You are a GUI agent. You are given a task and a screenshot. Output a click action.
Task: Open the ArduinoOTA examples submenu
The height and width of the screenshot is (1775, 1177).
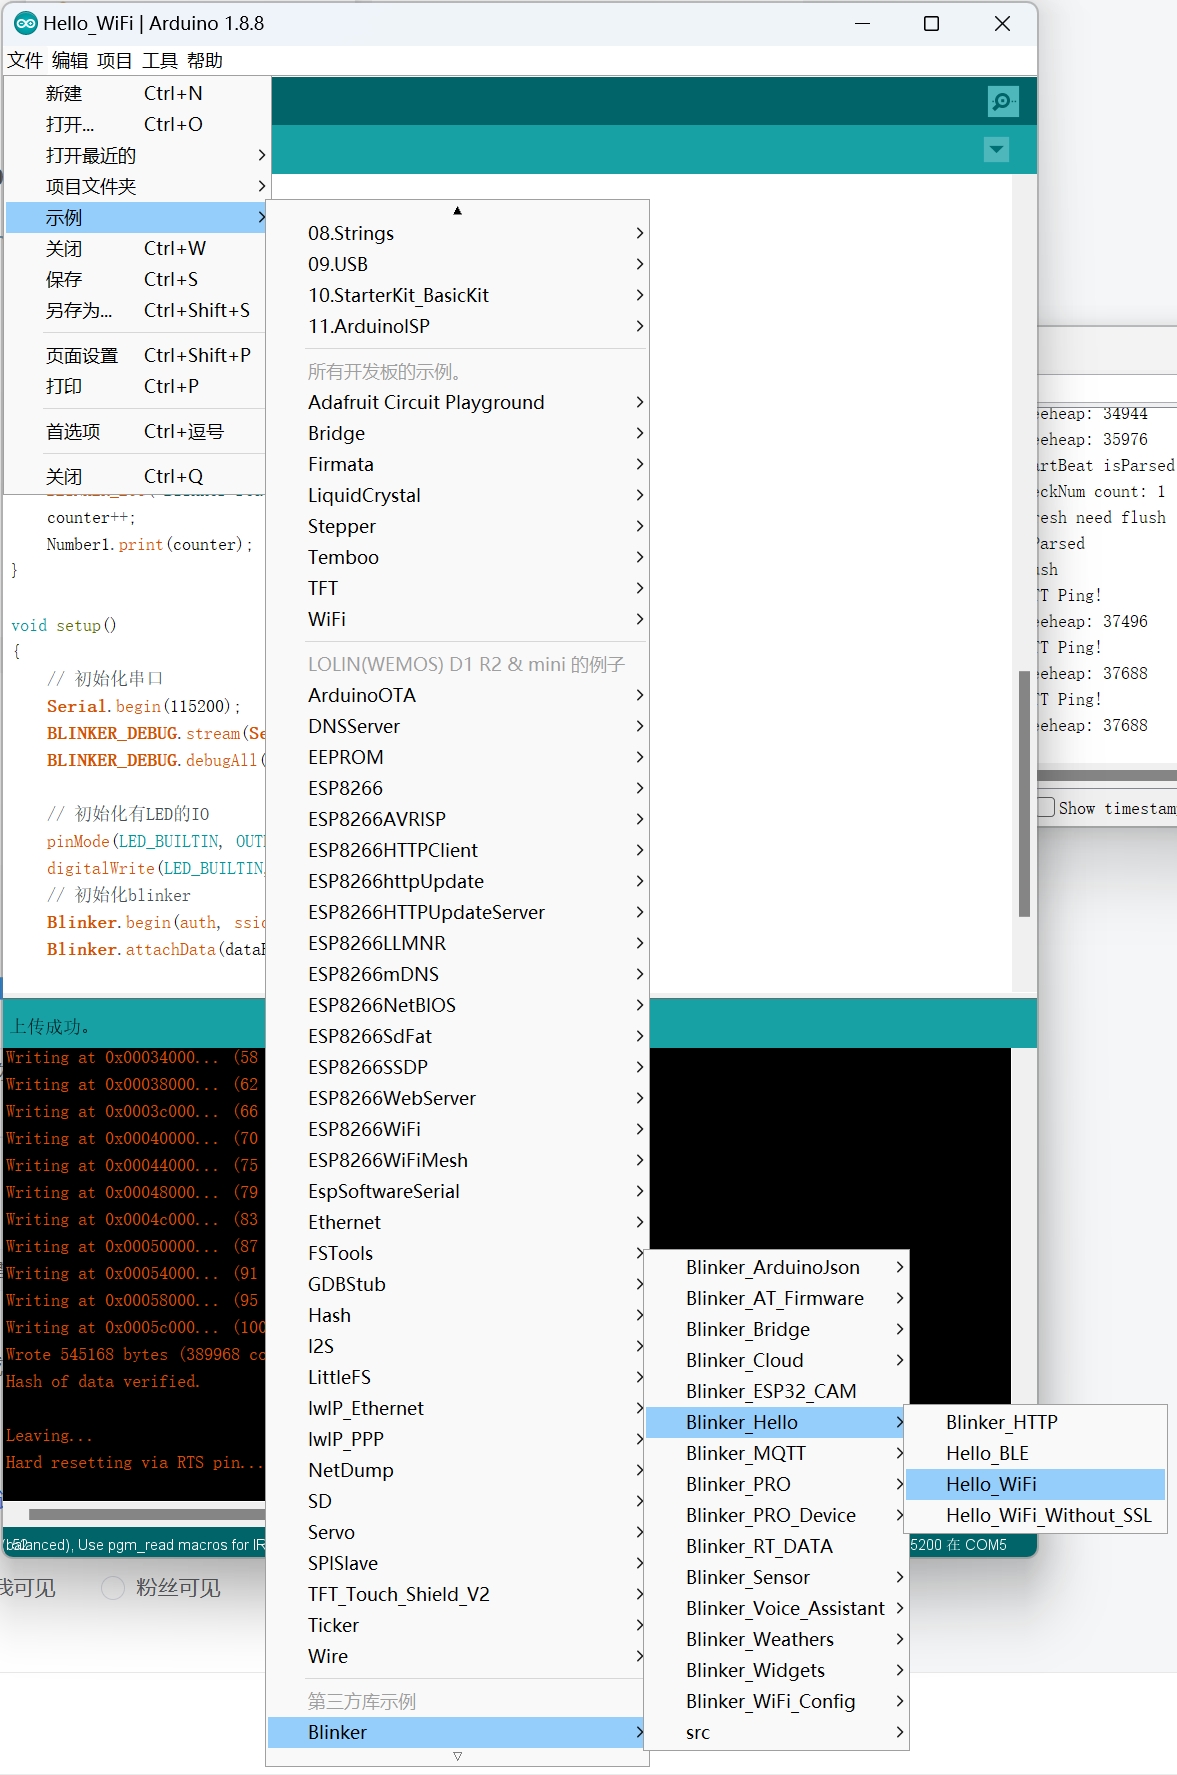[x=458, y=695]
